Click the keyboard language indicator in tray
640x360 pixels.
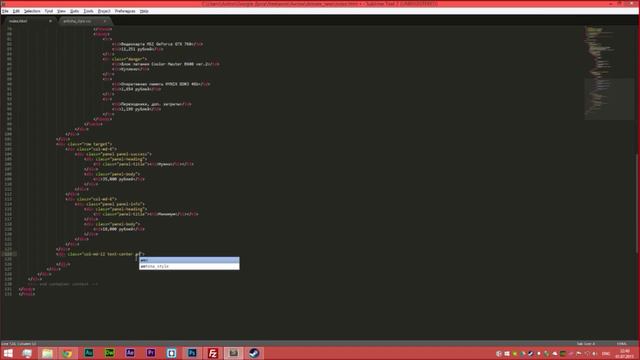pos(606,353)
